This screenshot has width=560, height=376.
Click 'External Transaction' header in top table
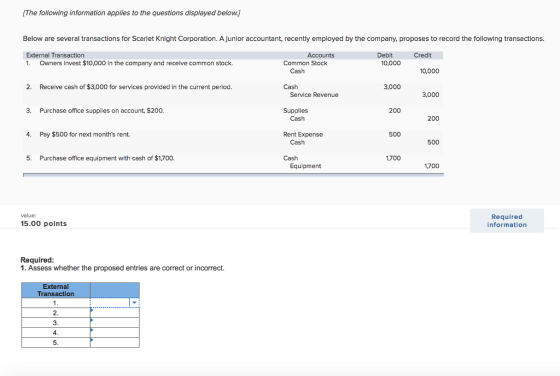pyautogui.click(x=55, y=55)
